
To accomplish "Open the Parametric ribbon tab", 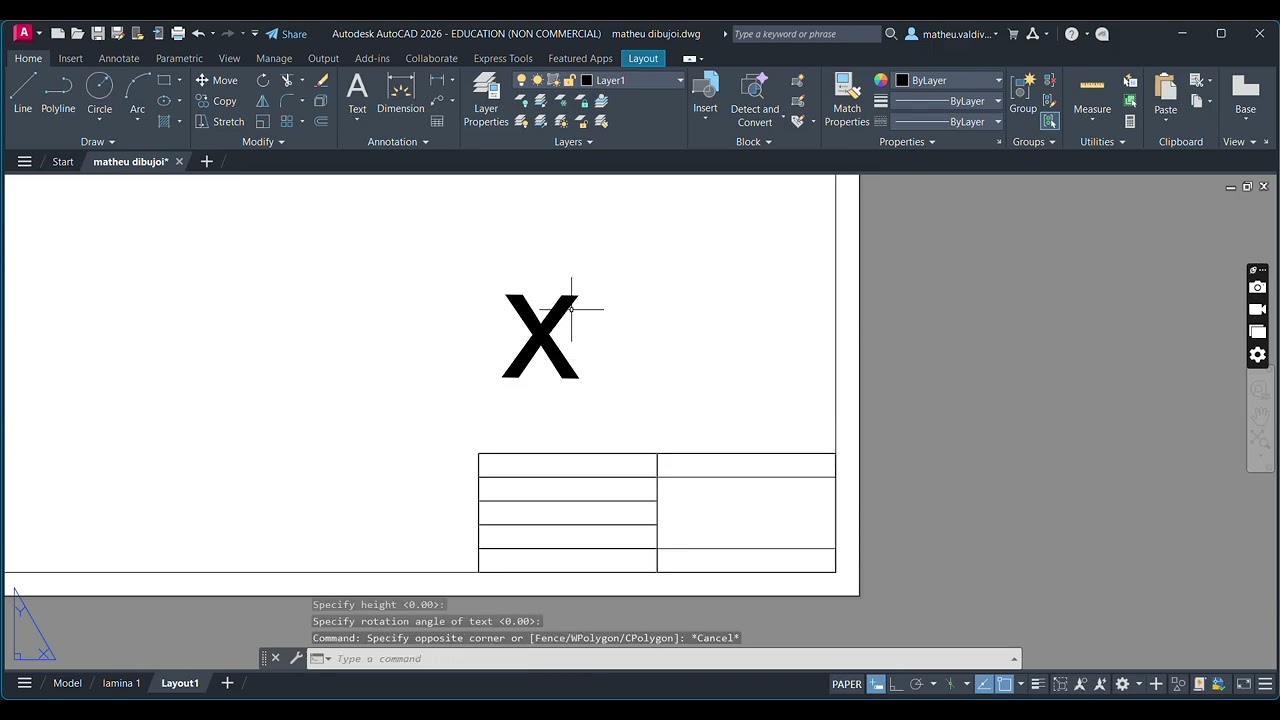I will click(x=179, y=58).
